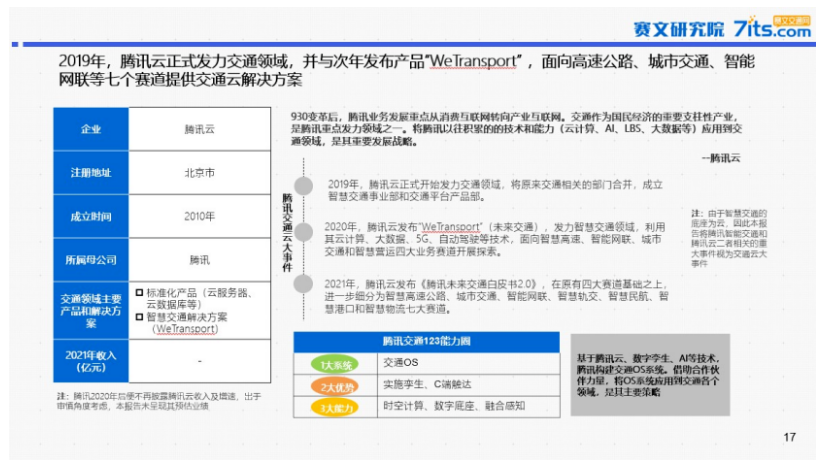
Task: Click the 所属母公司 header cell
Action: coord(91,260)
